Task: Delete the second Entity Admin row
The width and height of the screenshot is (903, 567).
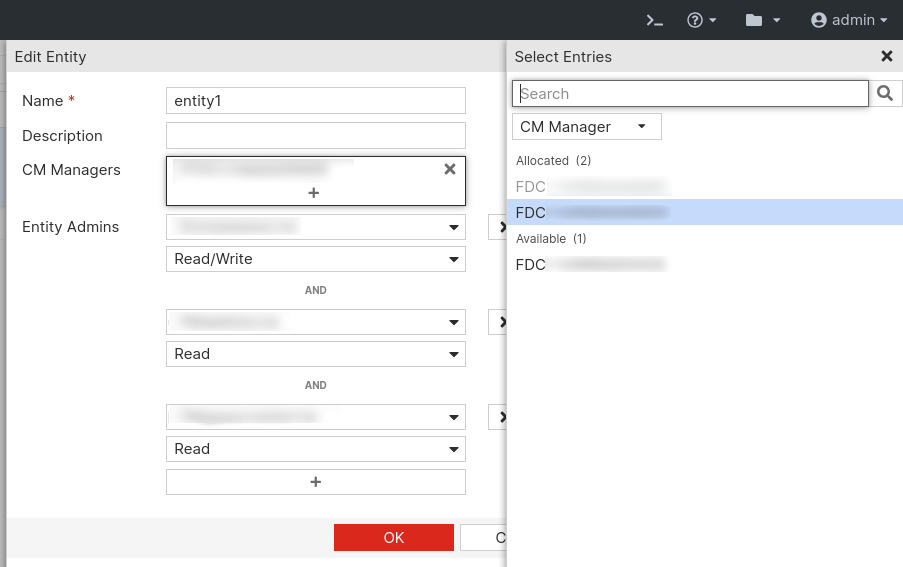Action: (499, 322)
